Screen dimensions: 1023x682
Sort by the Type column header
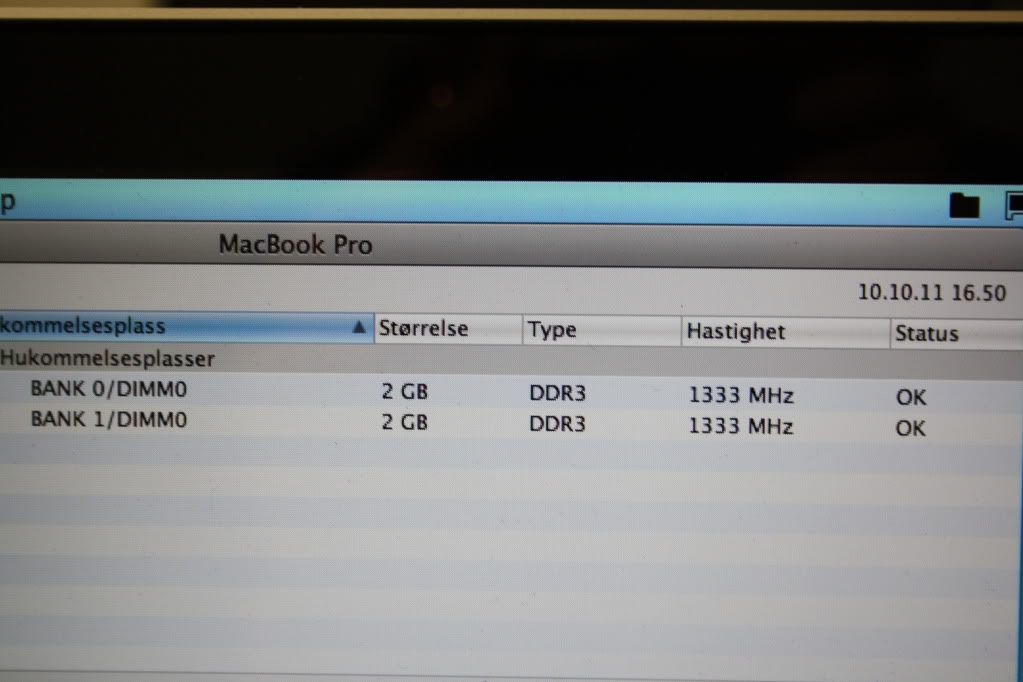tap(552, 331)
